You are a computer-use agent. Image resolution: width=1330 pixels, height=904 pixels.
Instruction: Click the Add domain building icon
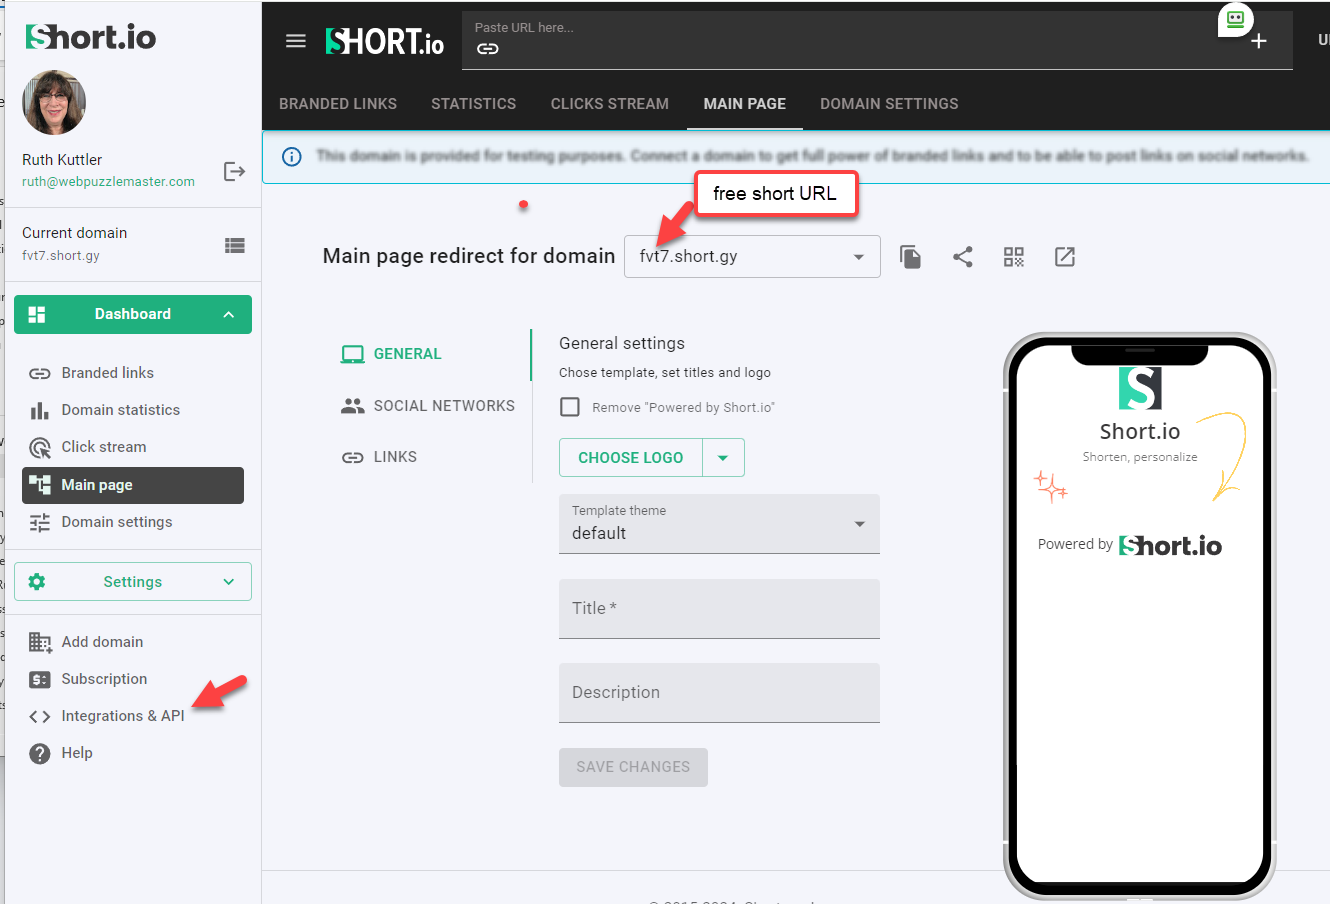[40, 642]
